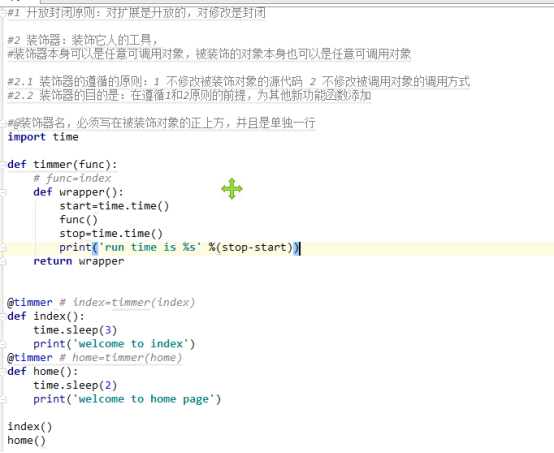Click the '#2.2 装饰器的目的是' comment line

coord(189,95)
